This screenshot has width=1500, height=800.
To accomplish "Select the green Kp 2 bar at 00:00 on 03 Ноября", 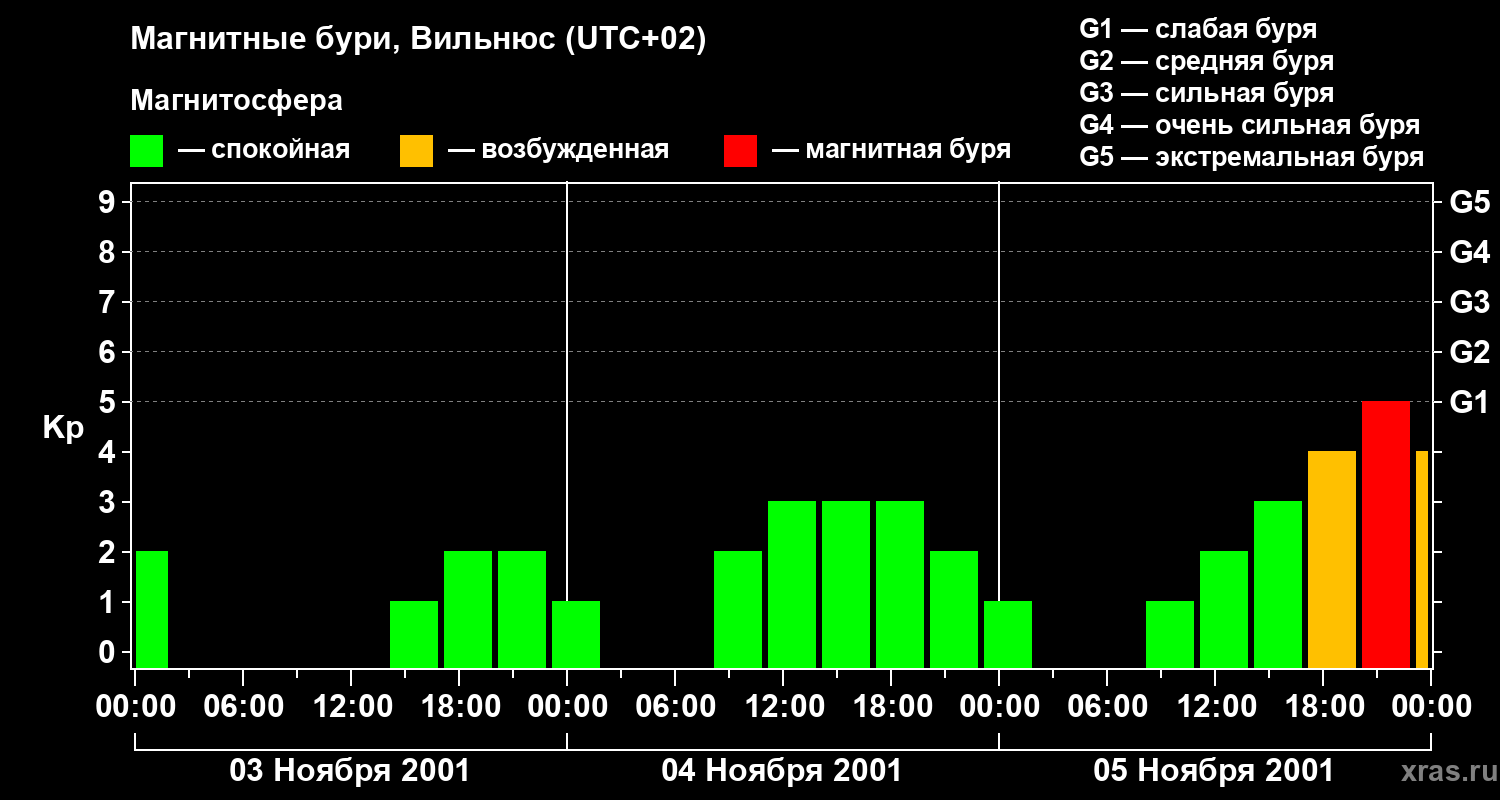I will coord(152,610).
